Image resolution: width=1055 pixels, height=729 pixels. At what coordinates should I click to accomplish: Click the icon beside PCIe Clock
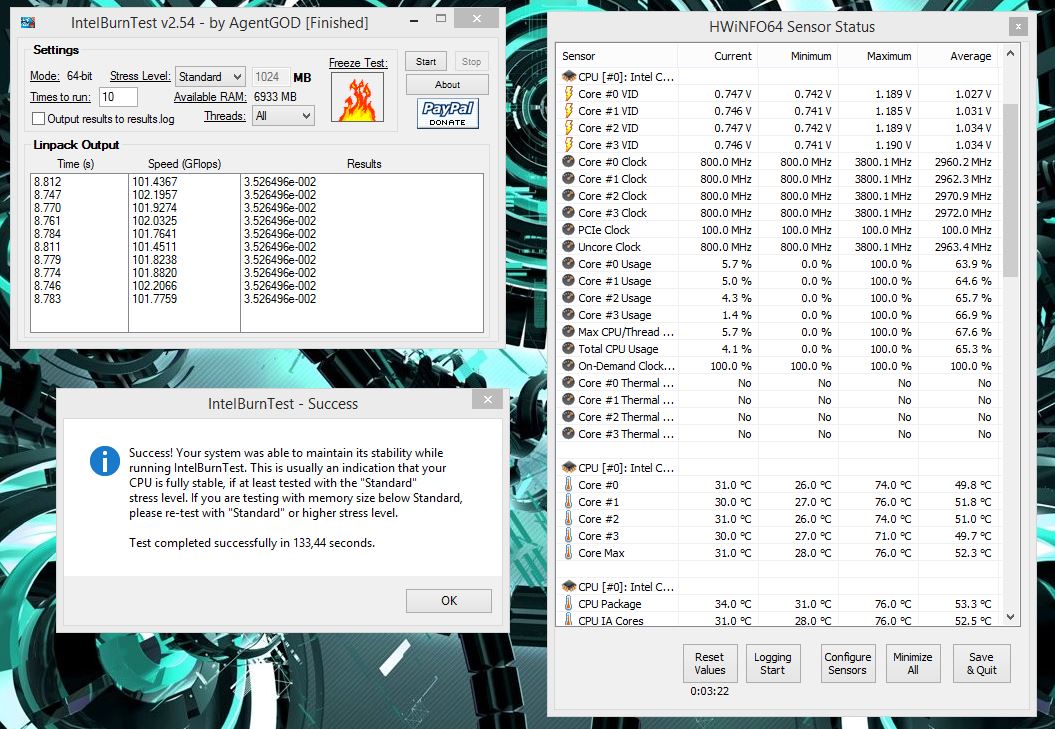(569, 230)
